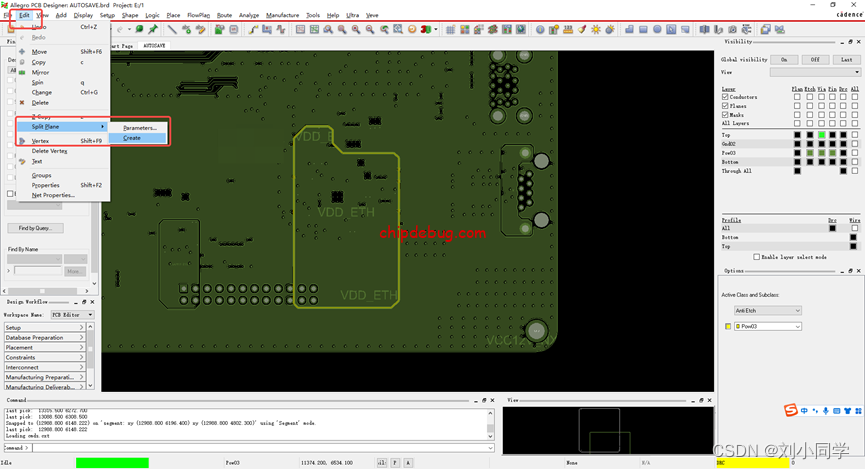This screenshot has height=469, width=865.
Task: Toggle the Planes layer checkbox
Action: (726, 106)
